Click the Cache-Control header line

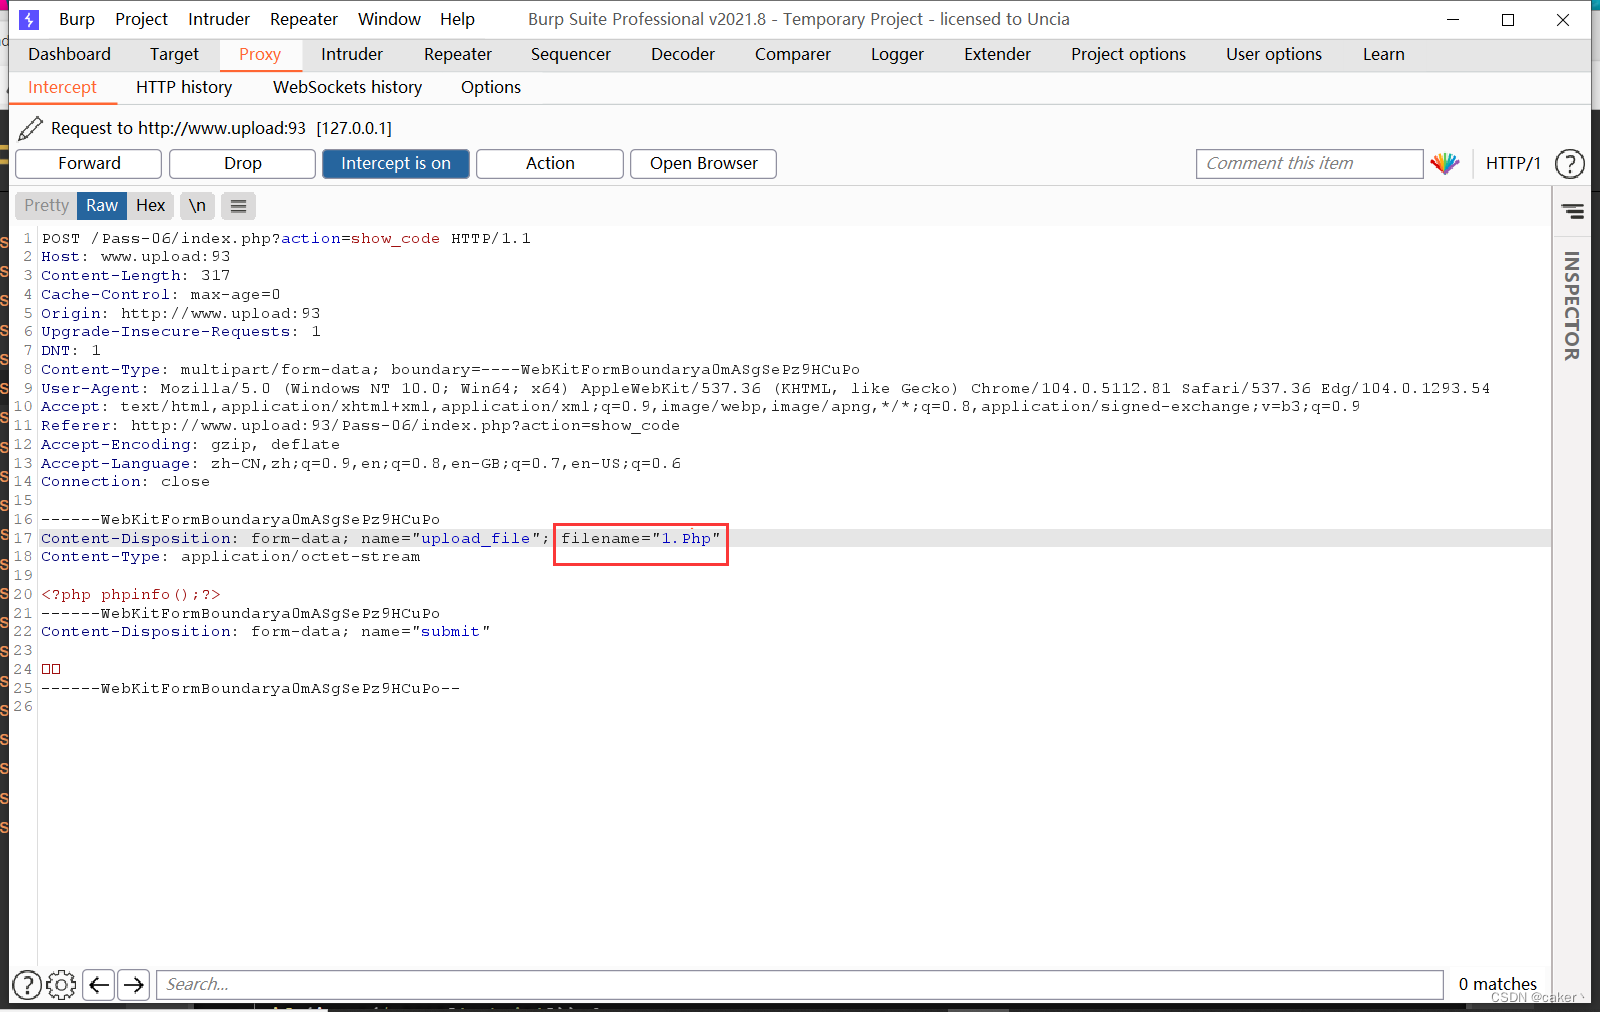[x=161, y=295]
